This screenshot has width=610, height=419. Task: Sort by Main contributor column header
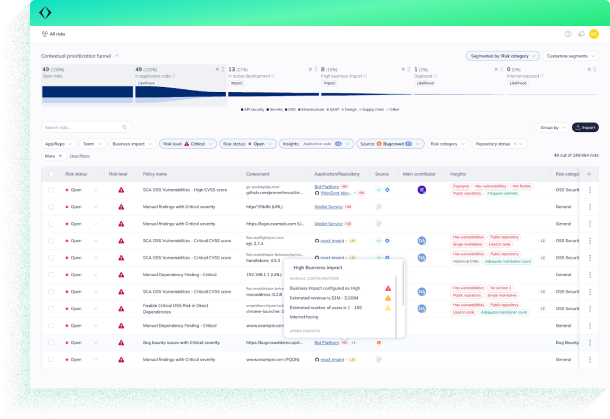coord(419,174)
